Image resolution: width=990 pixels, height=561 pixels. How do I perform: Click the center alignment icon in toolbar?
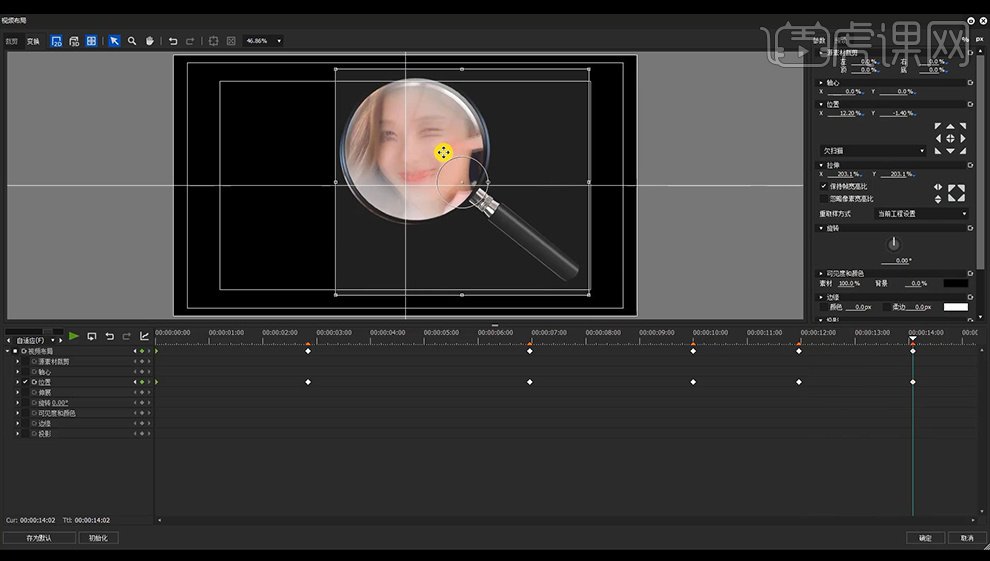213,41
